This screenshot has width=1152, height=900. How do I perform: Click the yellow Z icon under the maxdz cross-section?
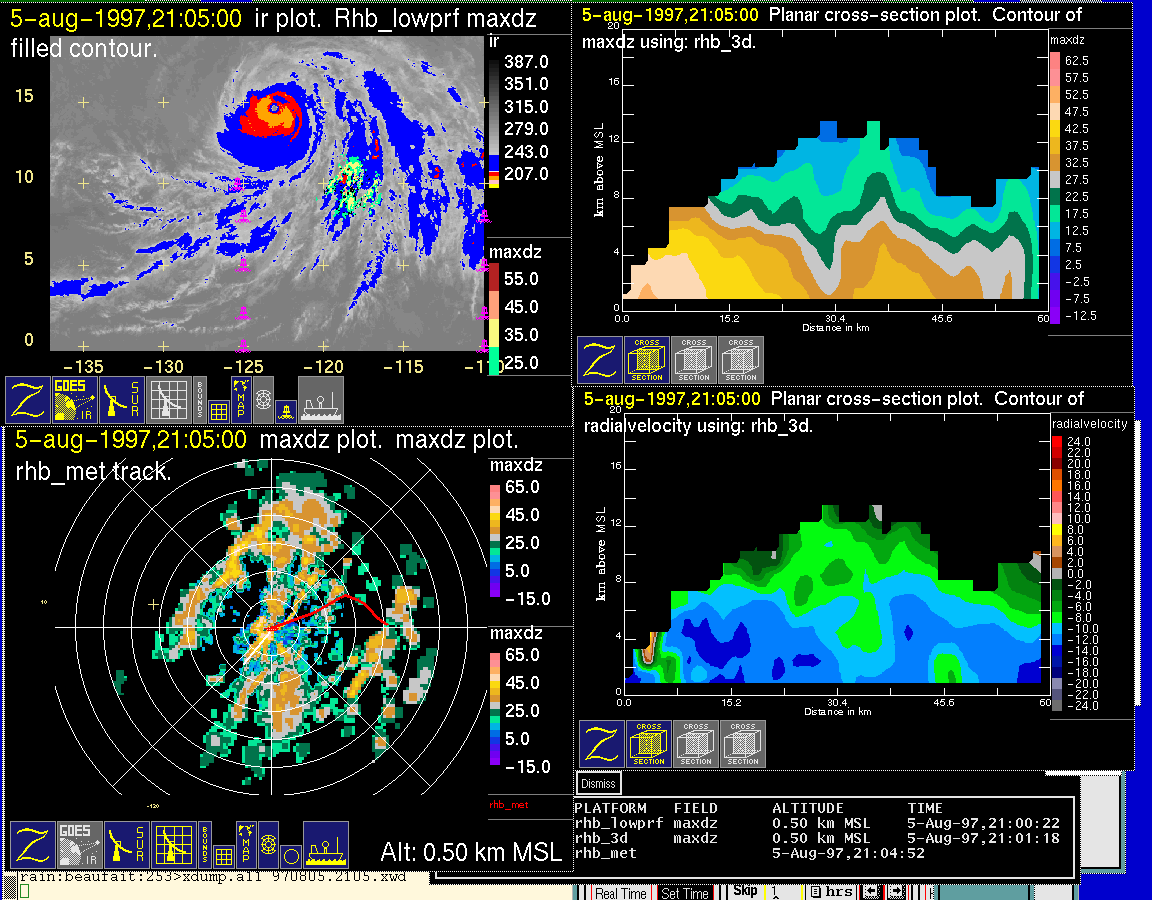click(x=600, y=360)
